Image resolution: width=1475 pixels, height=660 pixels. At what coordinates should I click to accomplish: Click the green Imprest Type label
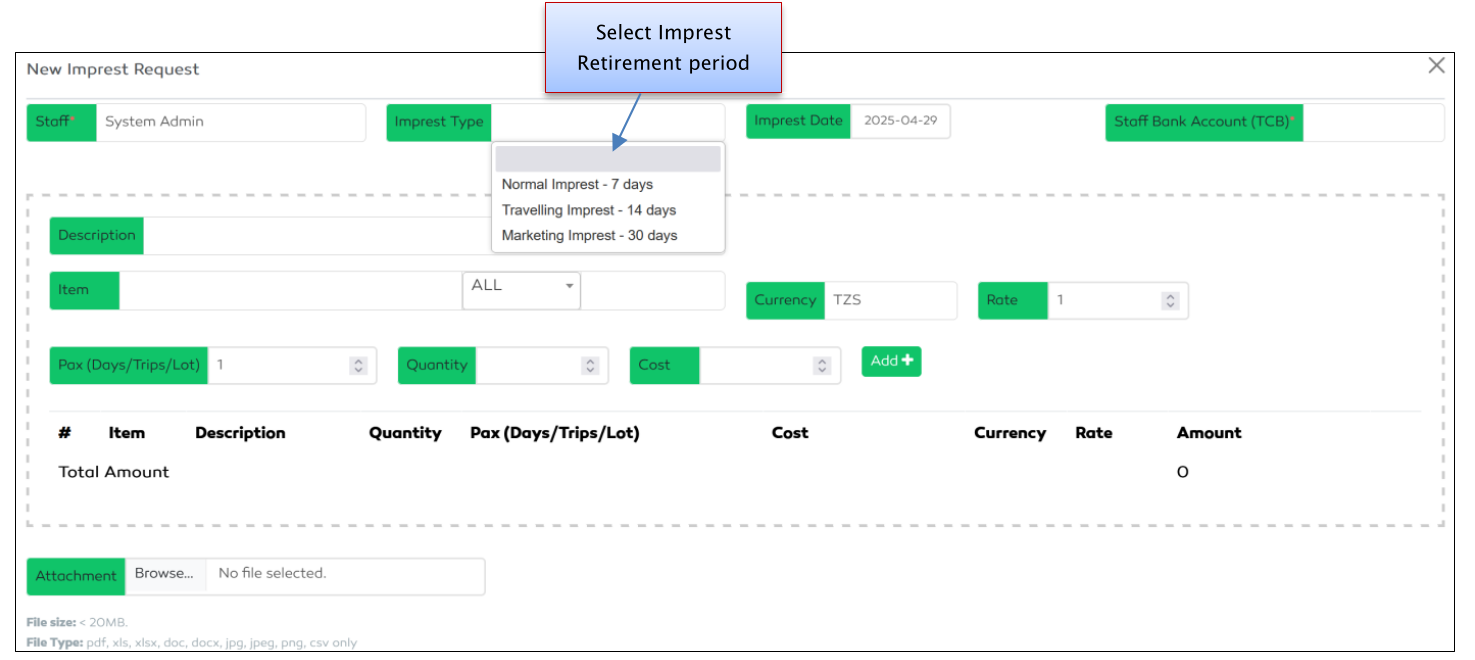point(438,122)
